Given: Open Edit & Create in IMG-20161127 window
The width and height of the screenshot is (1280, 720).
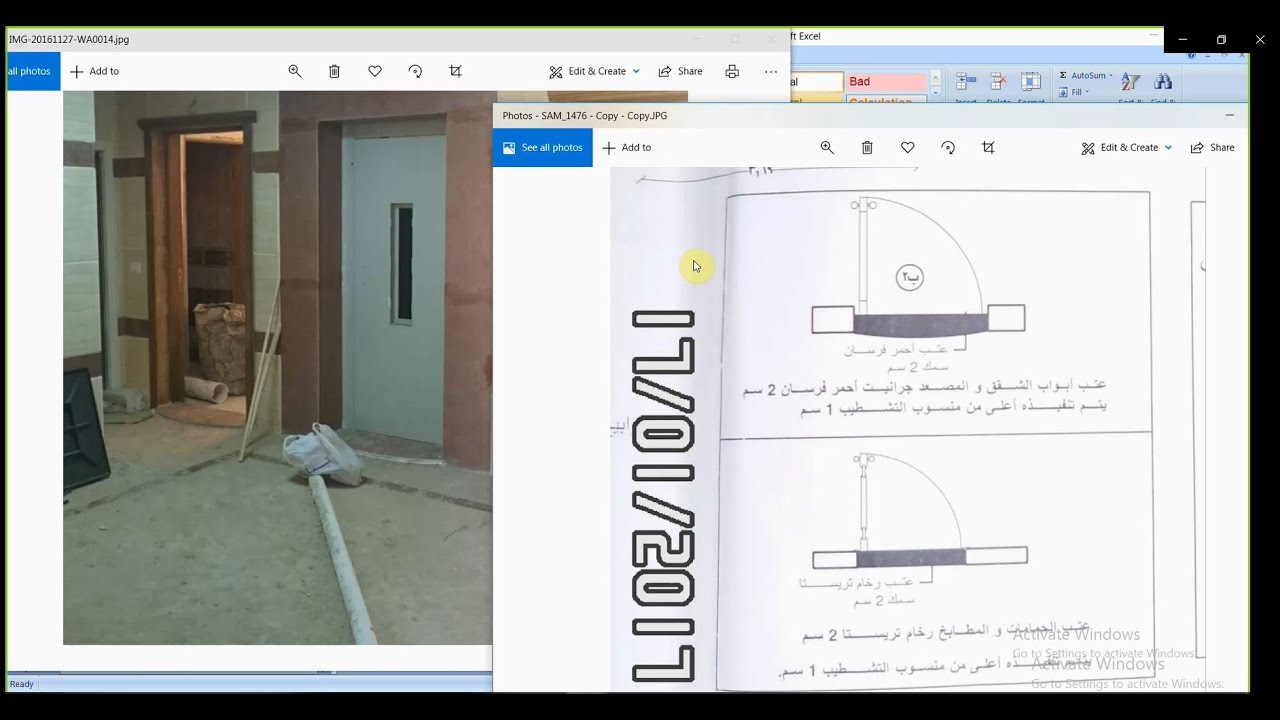Looking at the screenshot, I should tap(594, 71).
